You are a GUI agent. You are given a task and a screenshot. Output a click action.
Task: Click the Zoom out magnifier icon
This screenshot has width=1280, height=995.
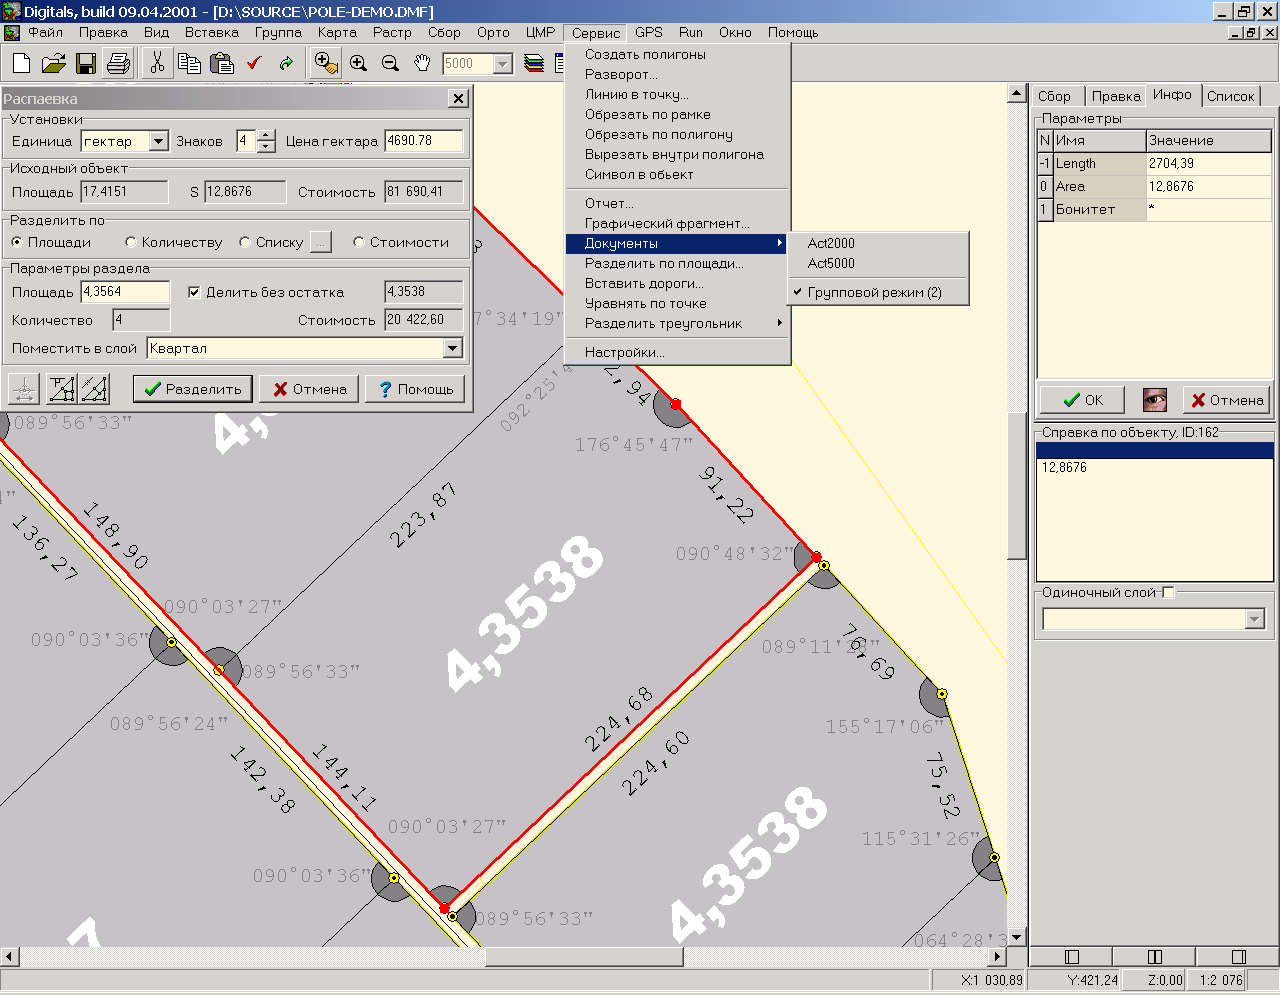point(390,64)
